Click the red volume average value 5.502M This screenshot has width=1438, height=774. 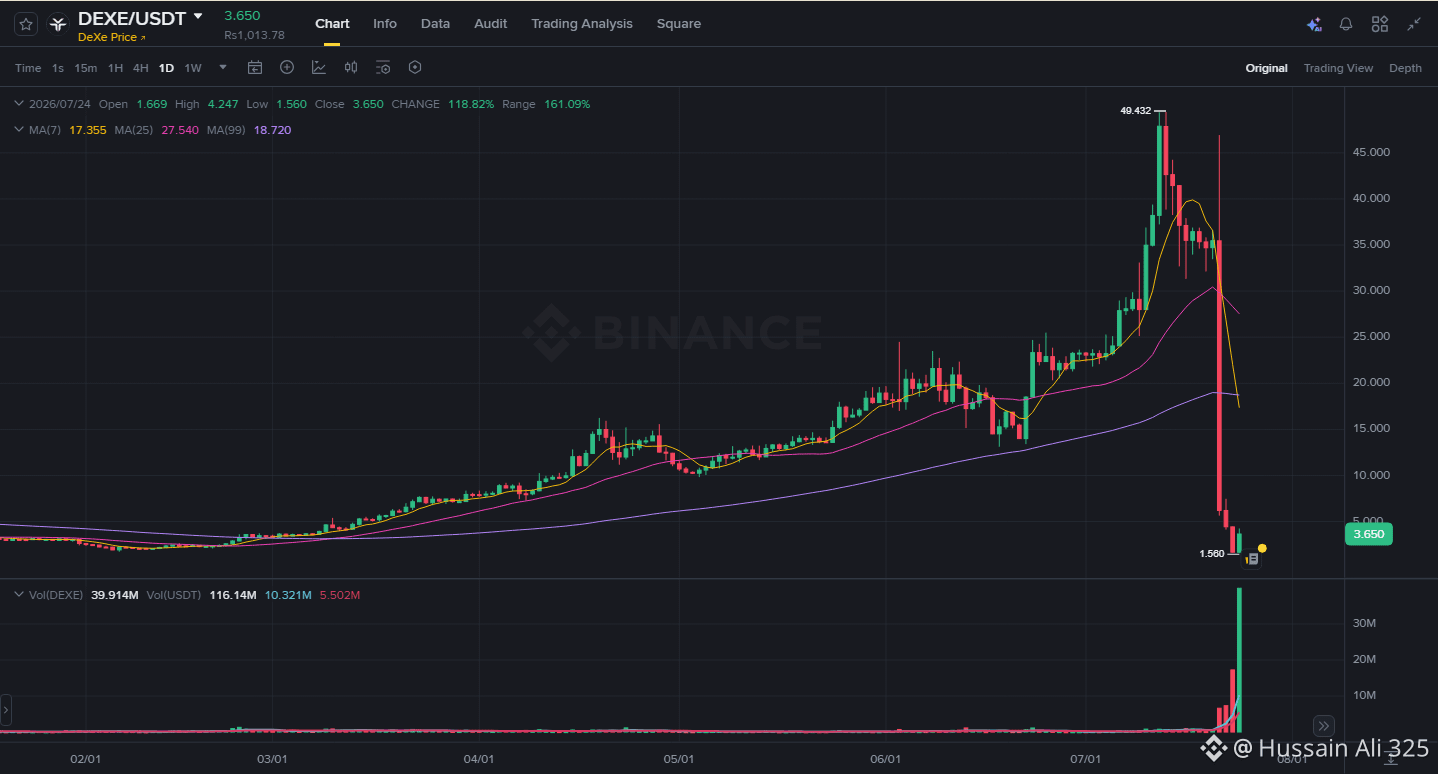pyautogui.click(x=338, y=595)
